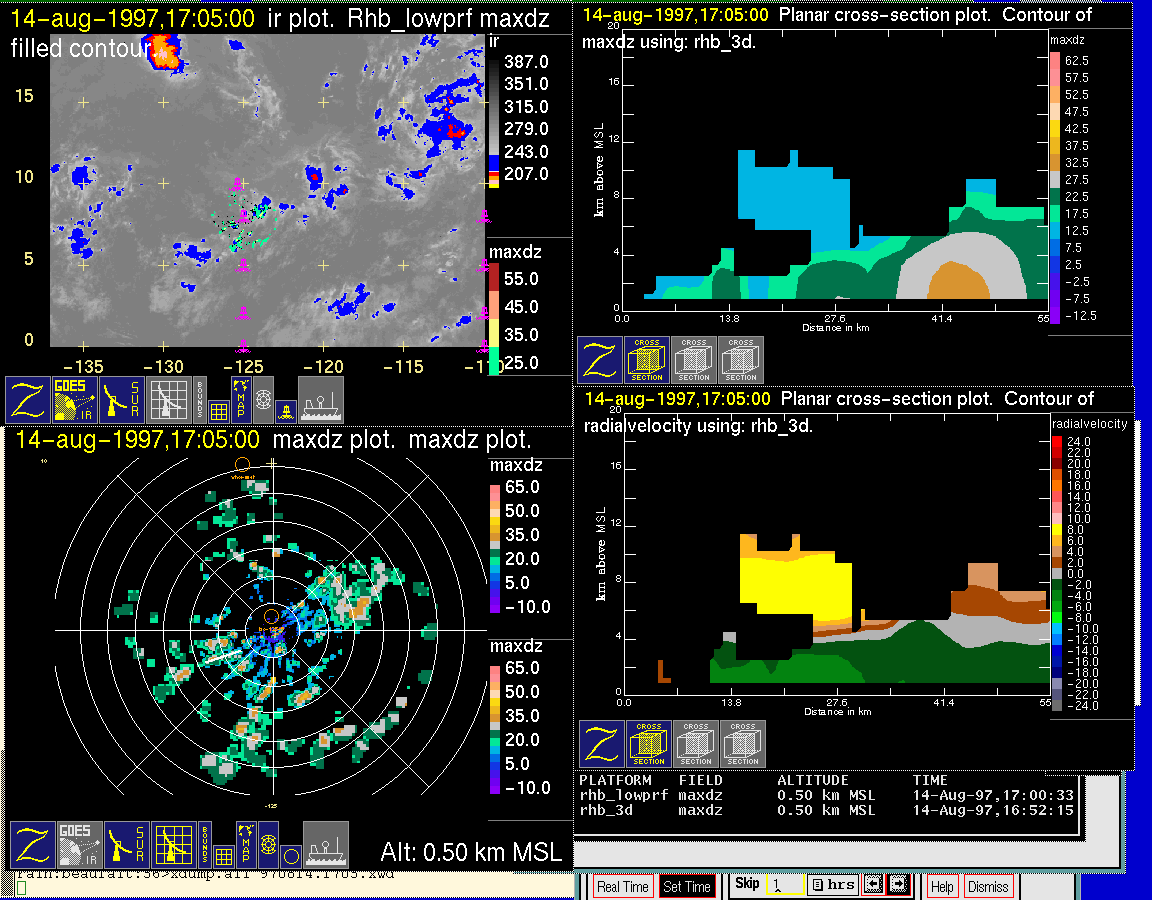Click the Set Time button
This screenshot has height=900, width=1152.
[x=687, y=886]
